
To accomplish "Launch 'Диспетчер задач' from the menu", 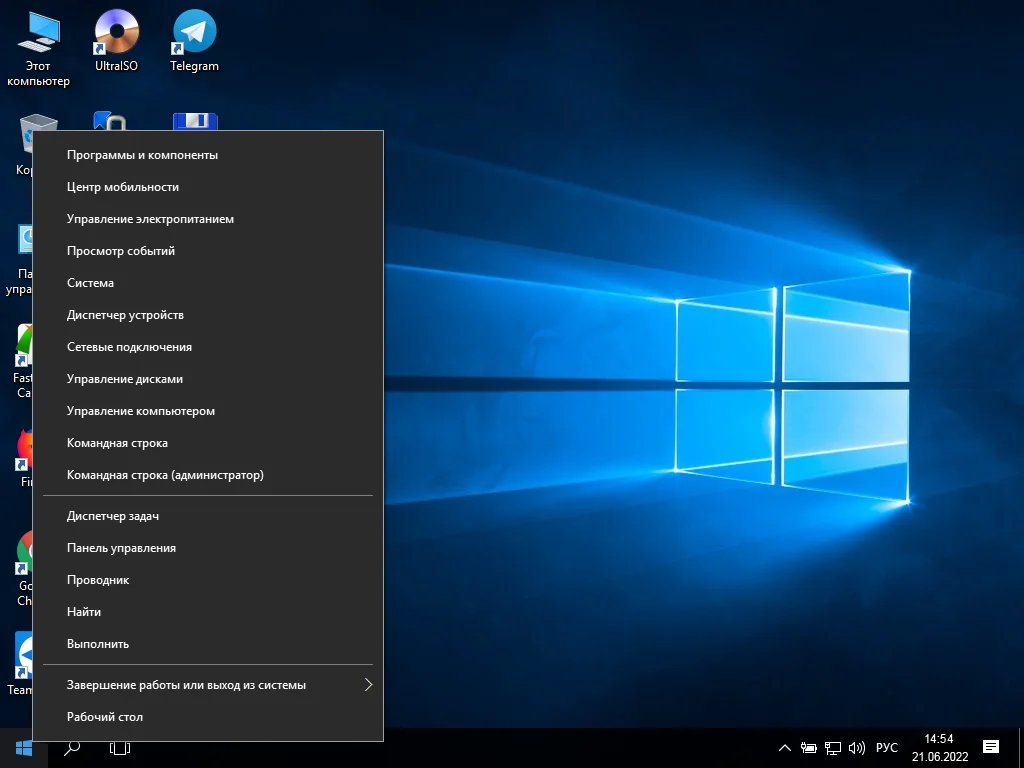I will click(x=113, y=516).
